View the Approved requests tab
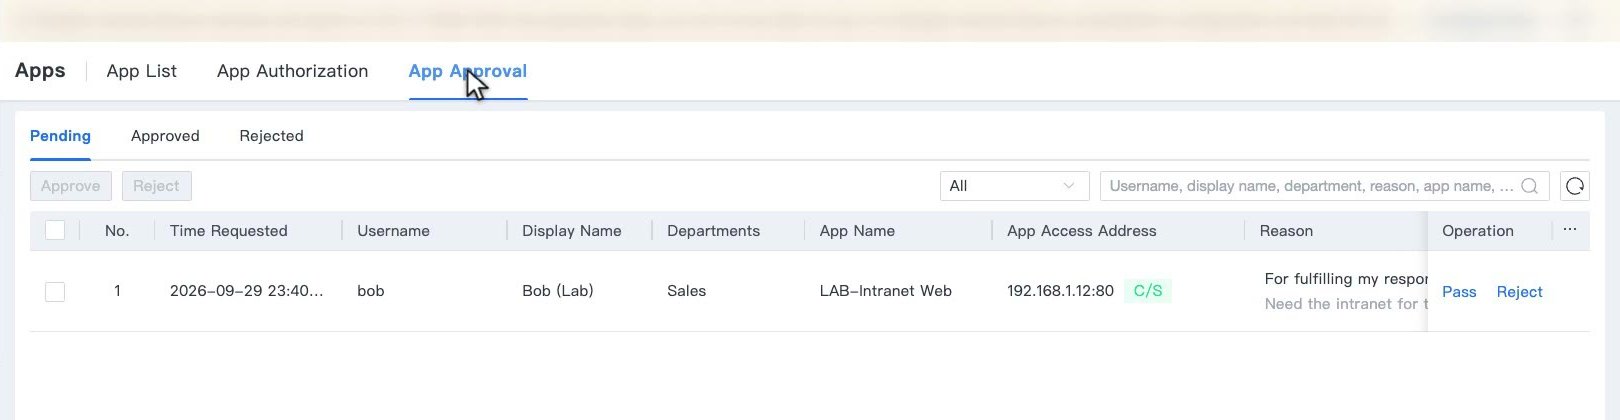 click(x=165, y=136)
